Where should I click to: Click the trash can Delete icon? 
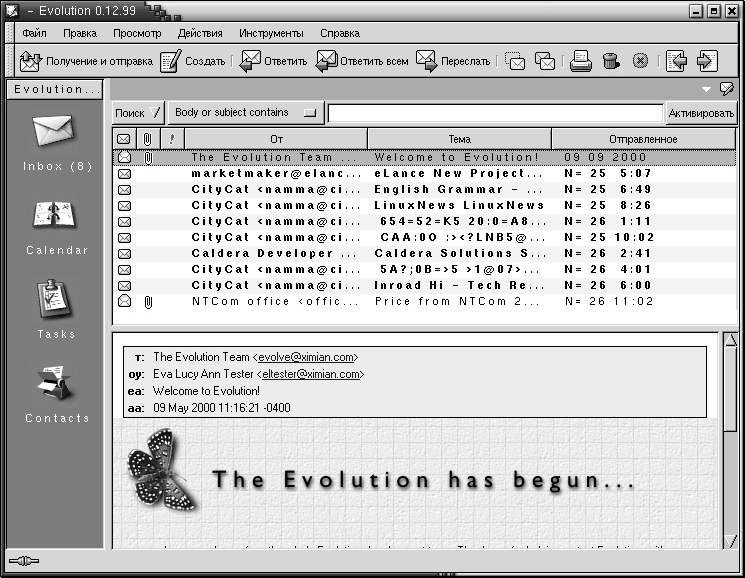(x=610, y=61)
